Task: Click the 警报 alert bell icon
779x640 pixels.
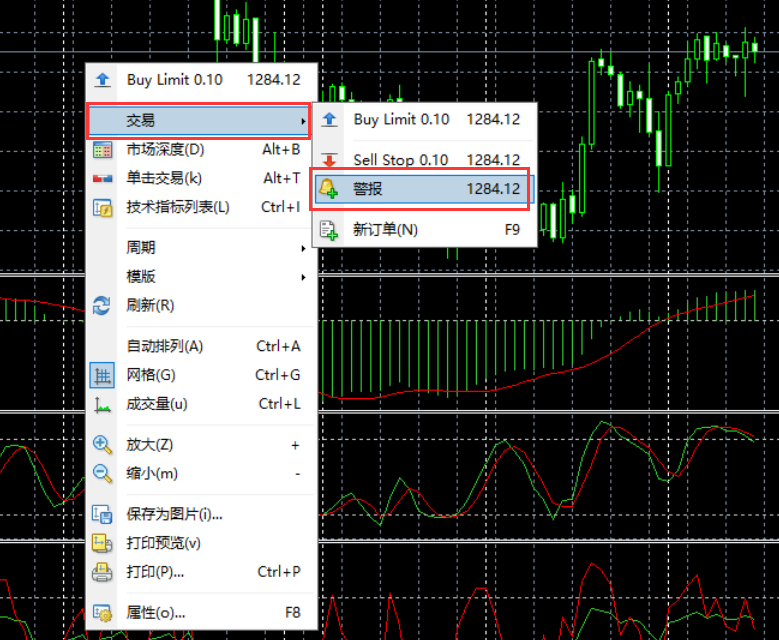Action: [328, 189]
